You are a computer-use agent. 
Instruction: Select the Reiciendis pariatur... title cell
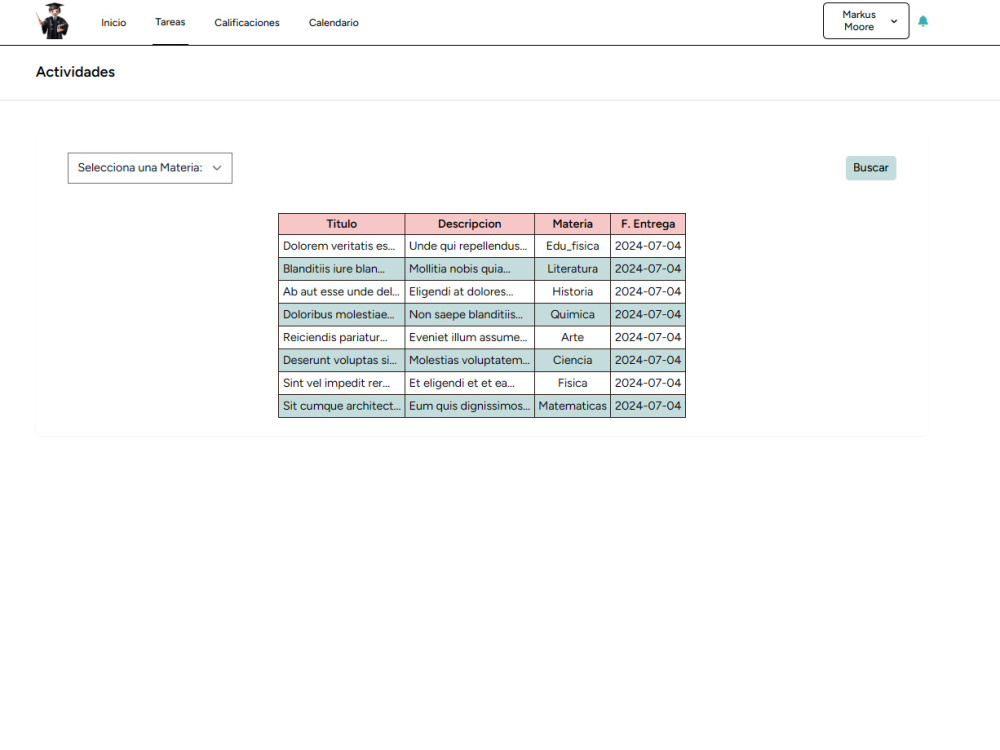tap(342, 337)
